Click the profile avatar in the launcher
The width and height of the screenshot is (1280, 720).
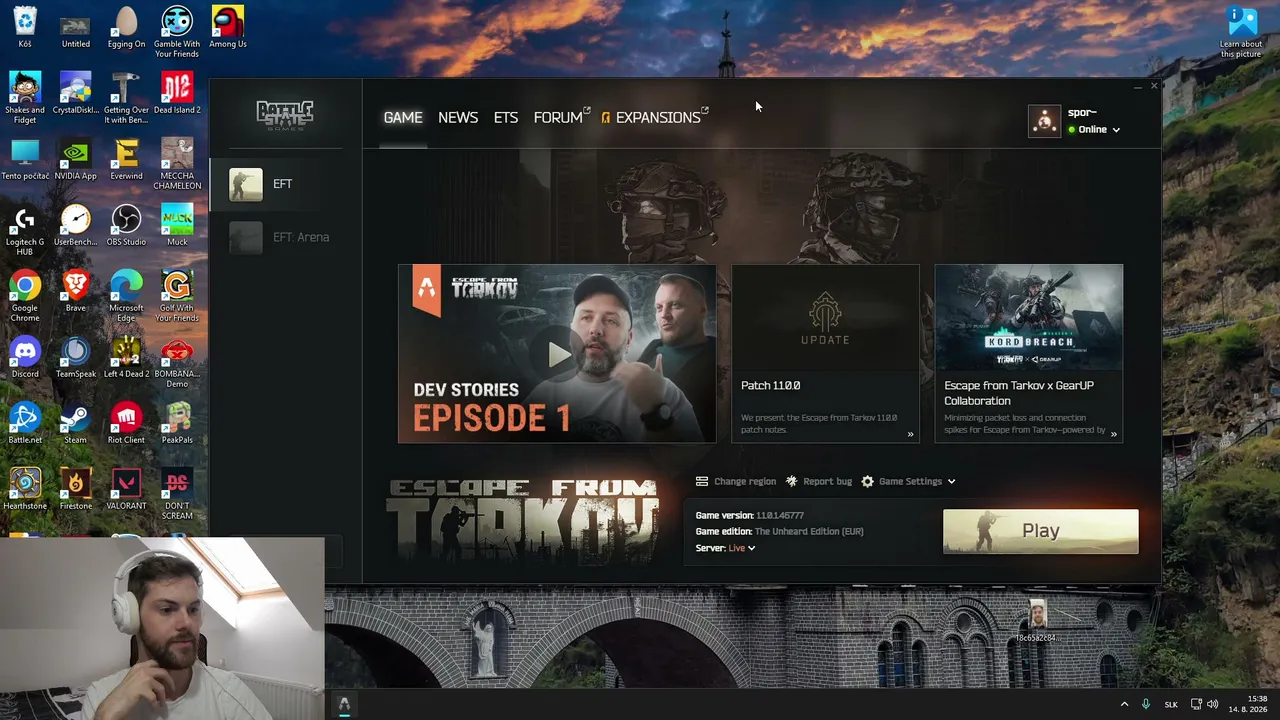1044,121
